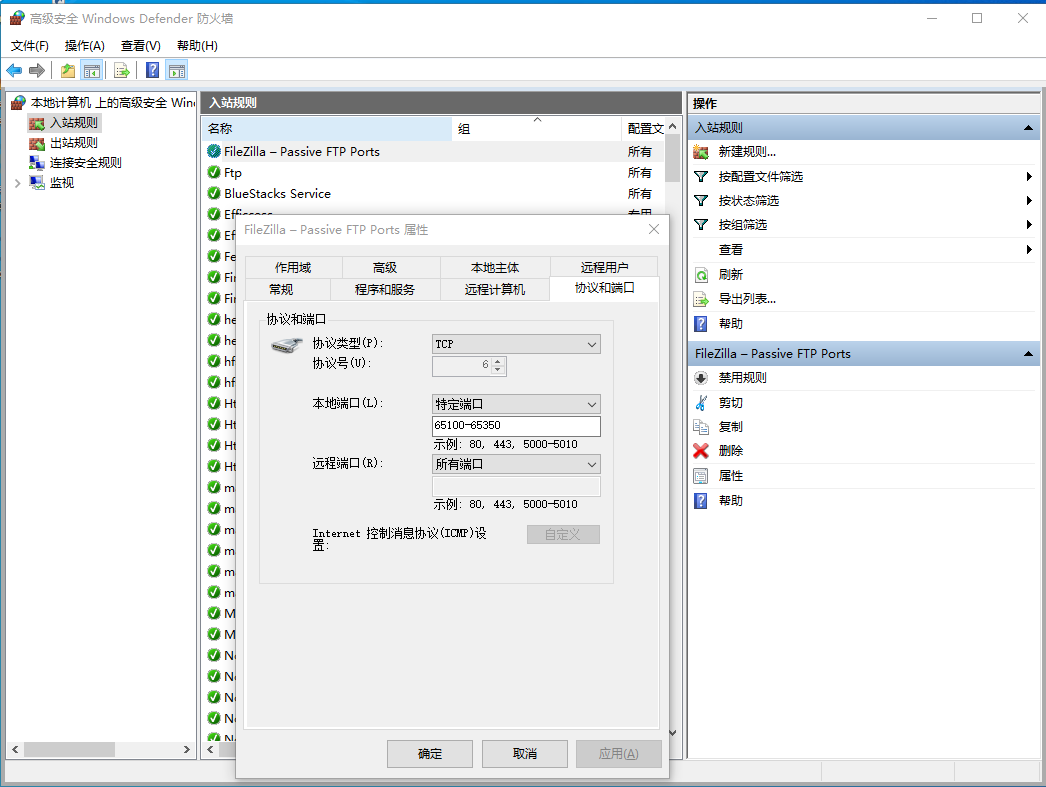The width and height of the screenshot is (1046, 787).
Task: Click 剪切 in the actions pane
Action: (730, 403)
